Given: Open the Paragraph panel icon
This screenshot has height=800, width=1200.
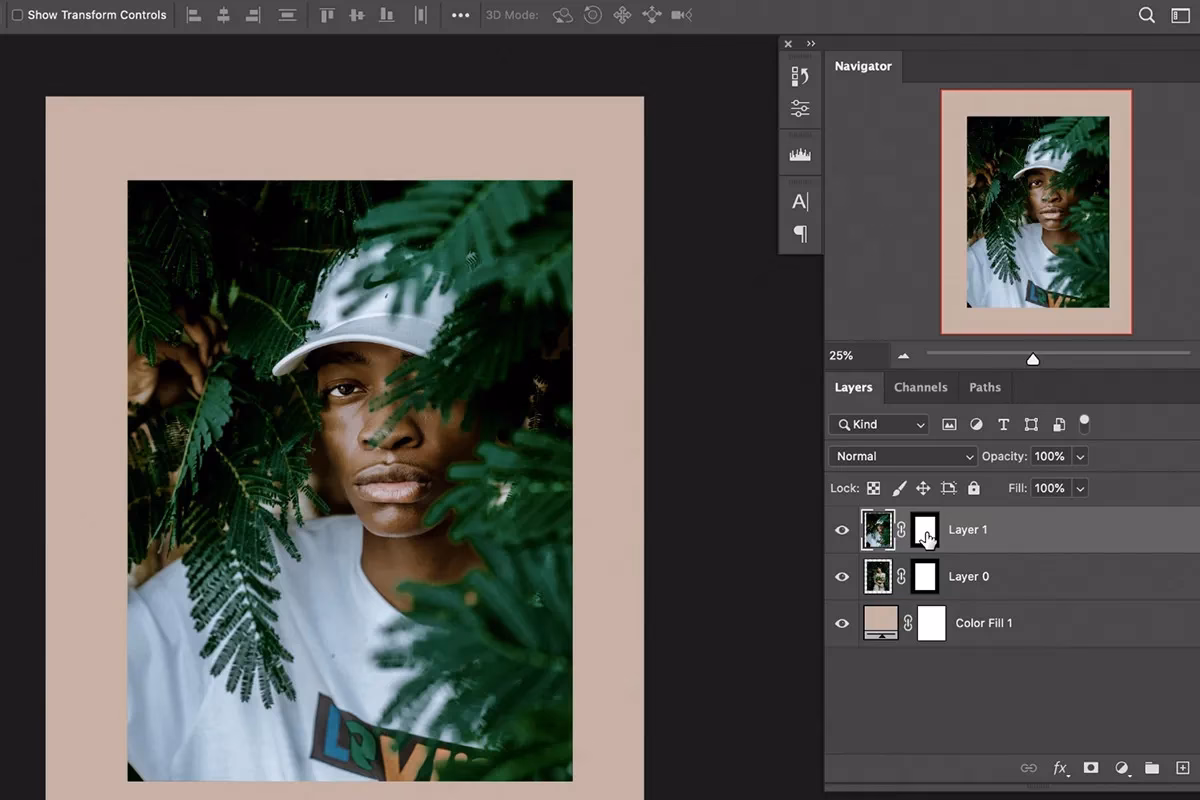Looking at the screenshot, I should tap(800, 234).
